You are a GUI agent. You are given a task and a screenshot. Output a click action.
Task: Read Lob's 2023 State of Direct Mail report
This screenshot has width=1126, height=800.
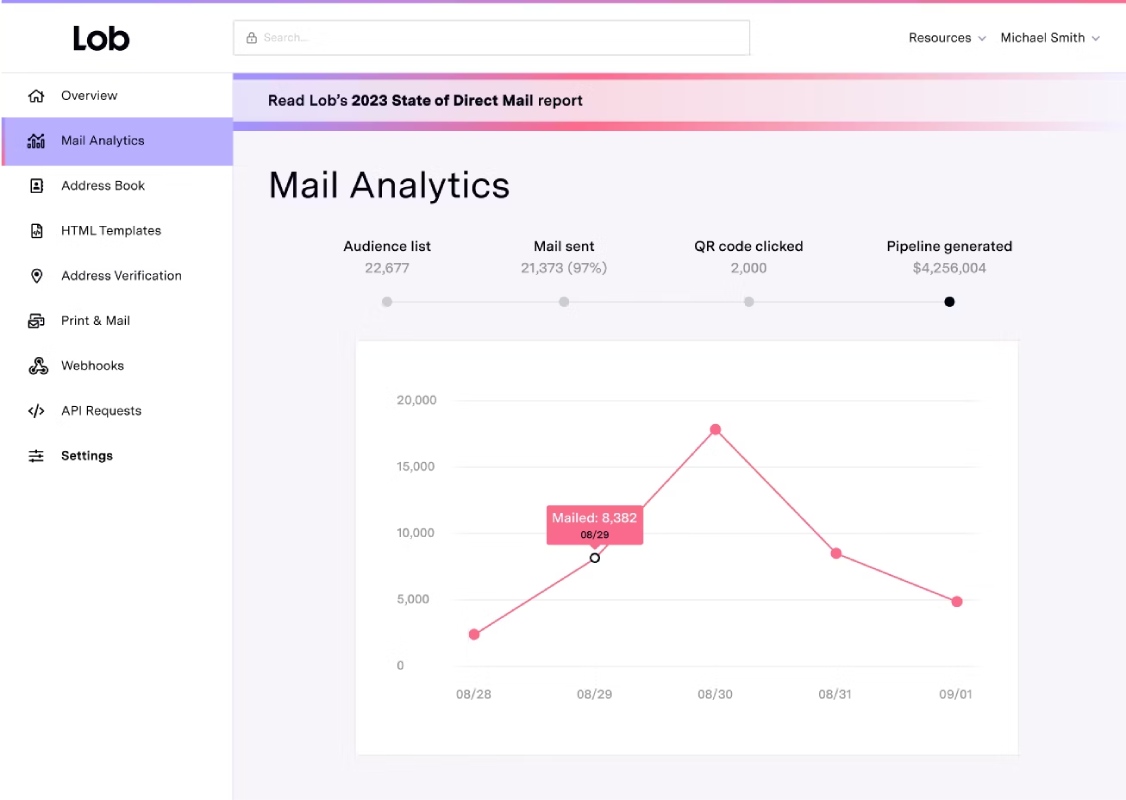425,101
